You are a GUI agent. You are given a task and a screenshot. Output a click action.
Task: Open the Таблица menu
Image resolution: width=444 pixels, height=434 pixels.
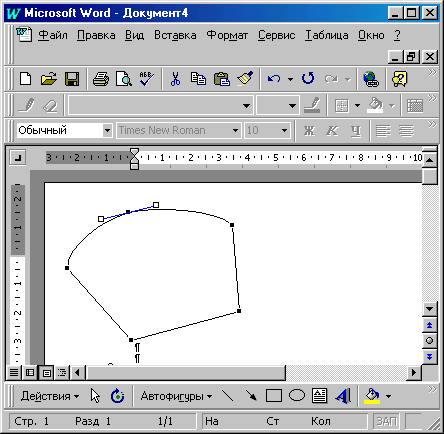coord(327,35)
